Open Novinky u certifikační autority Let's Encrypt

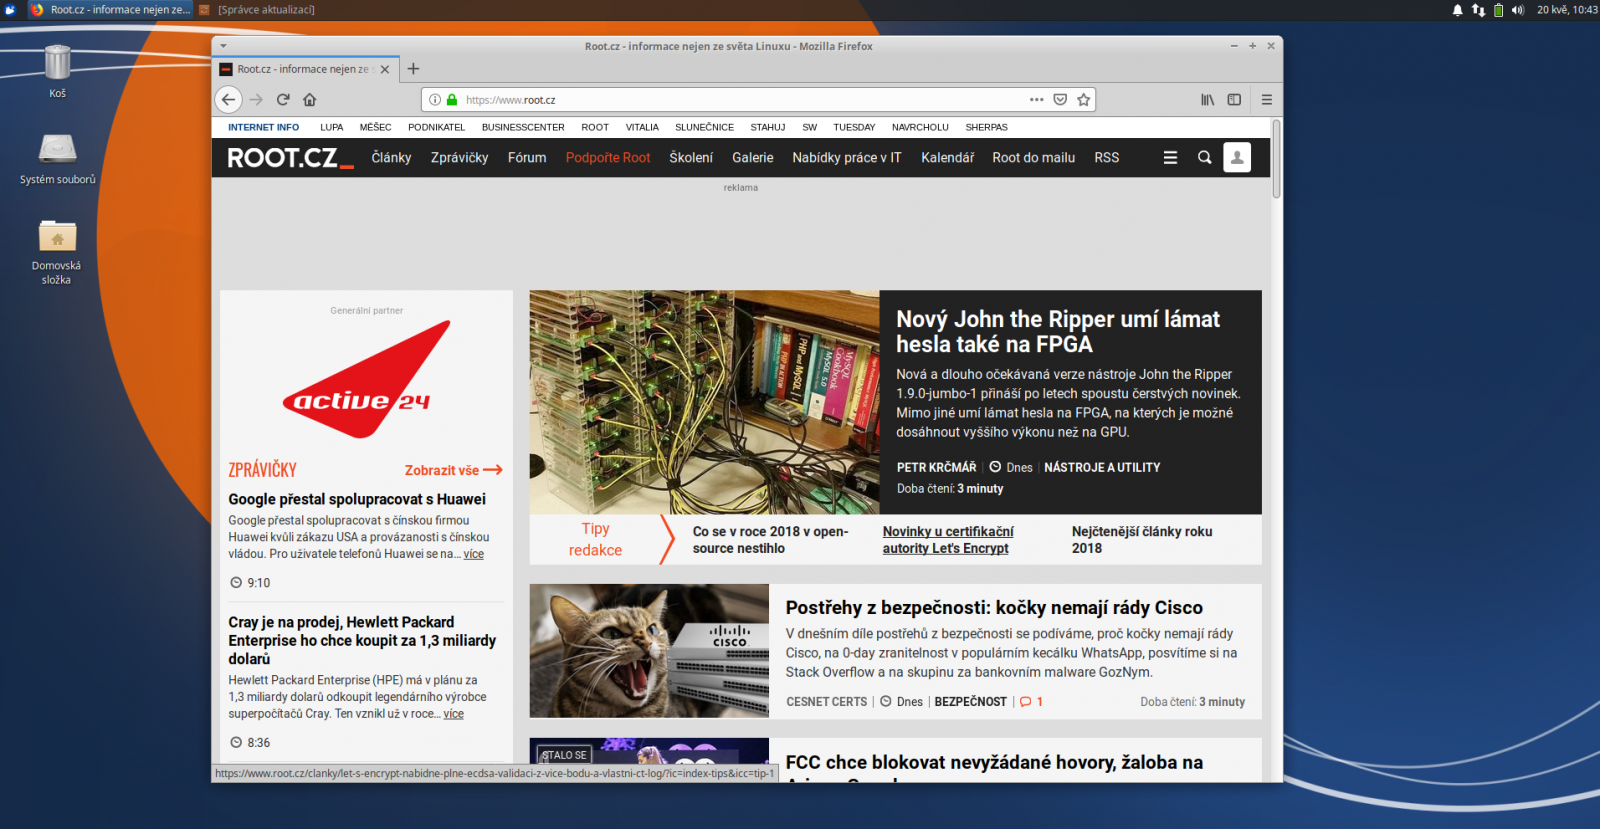click(948, 540)
